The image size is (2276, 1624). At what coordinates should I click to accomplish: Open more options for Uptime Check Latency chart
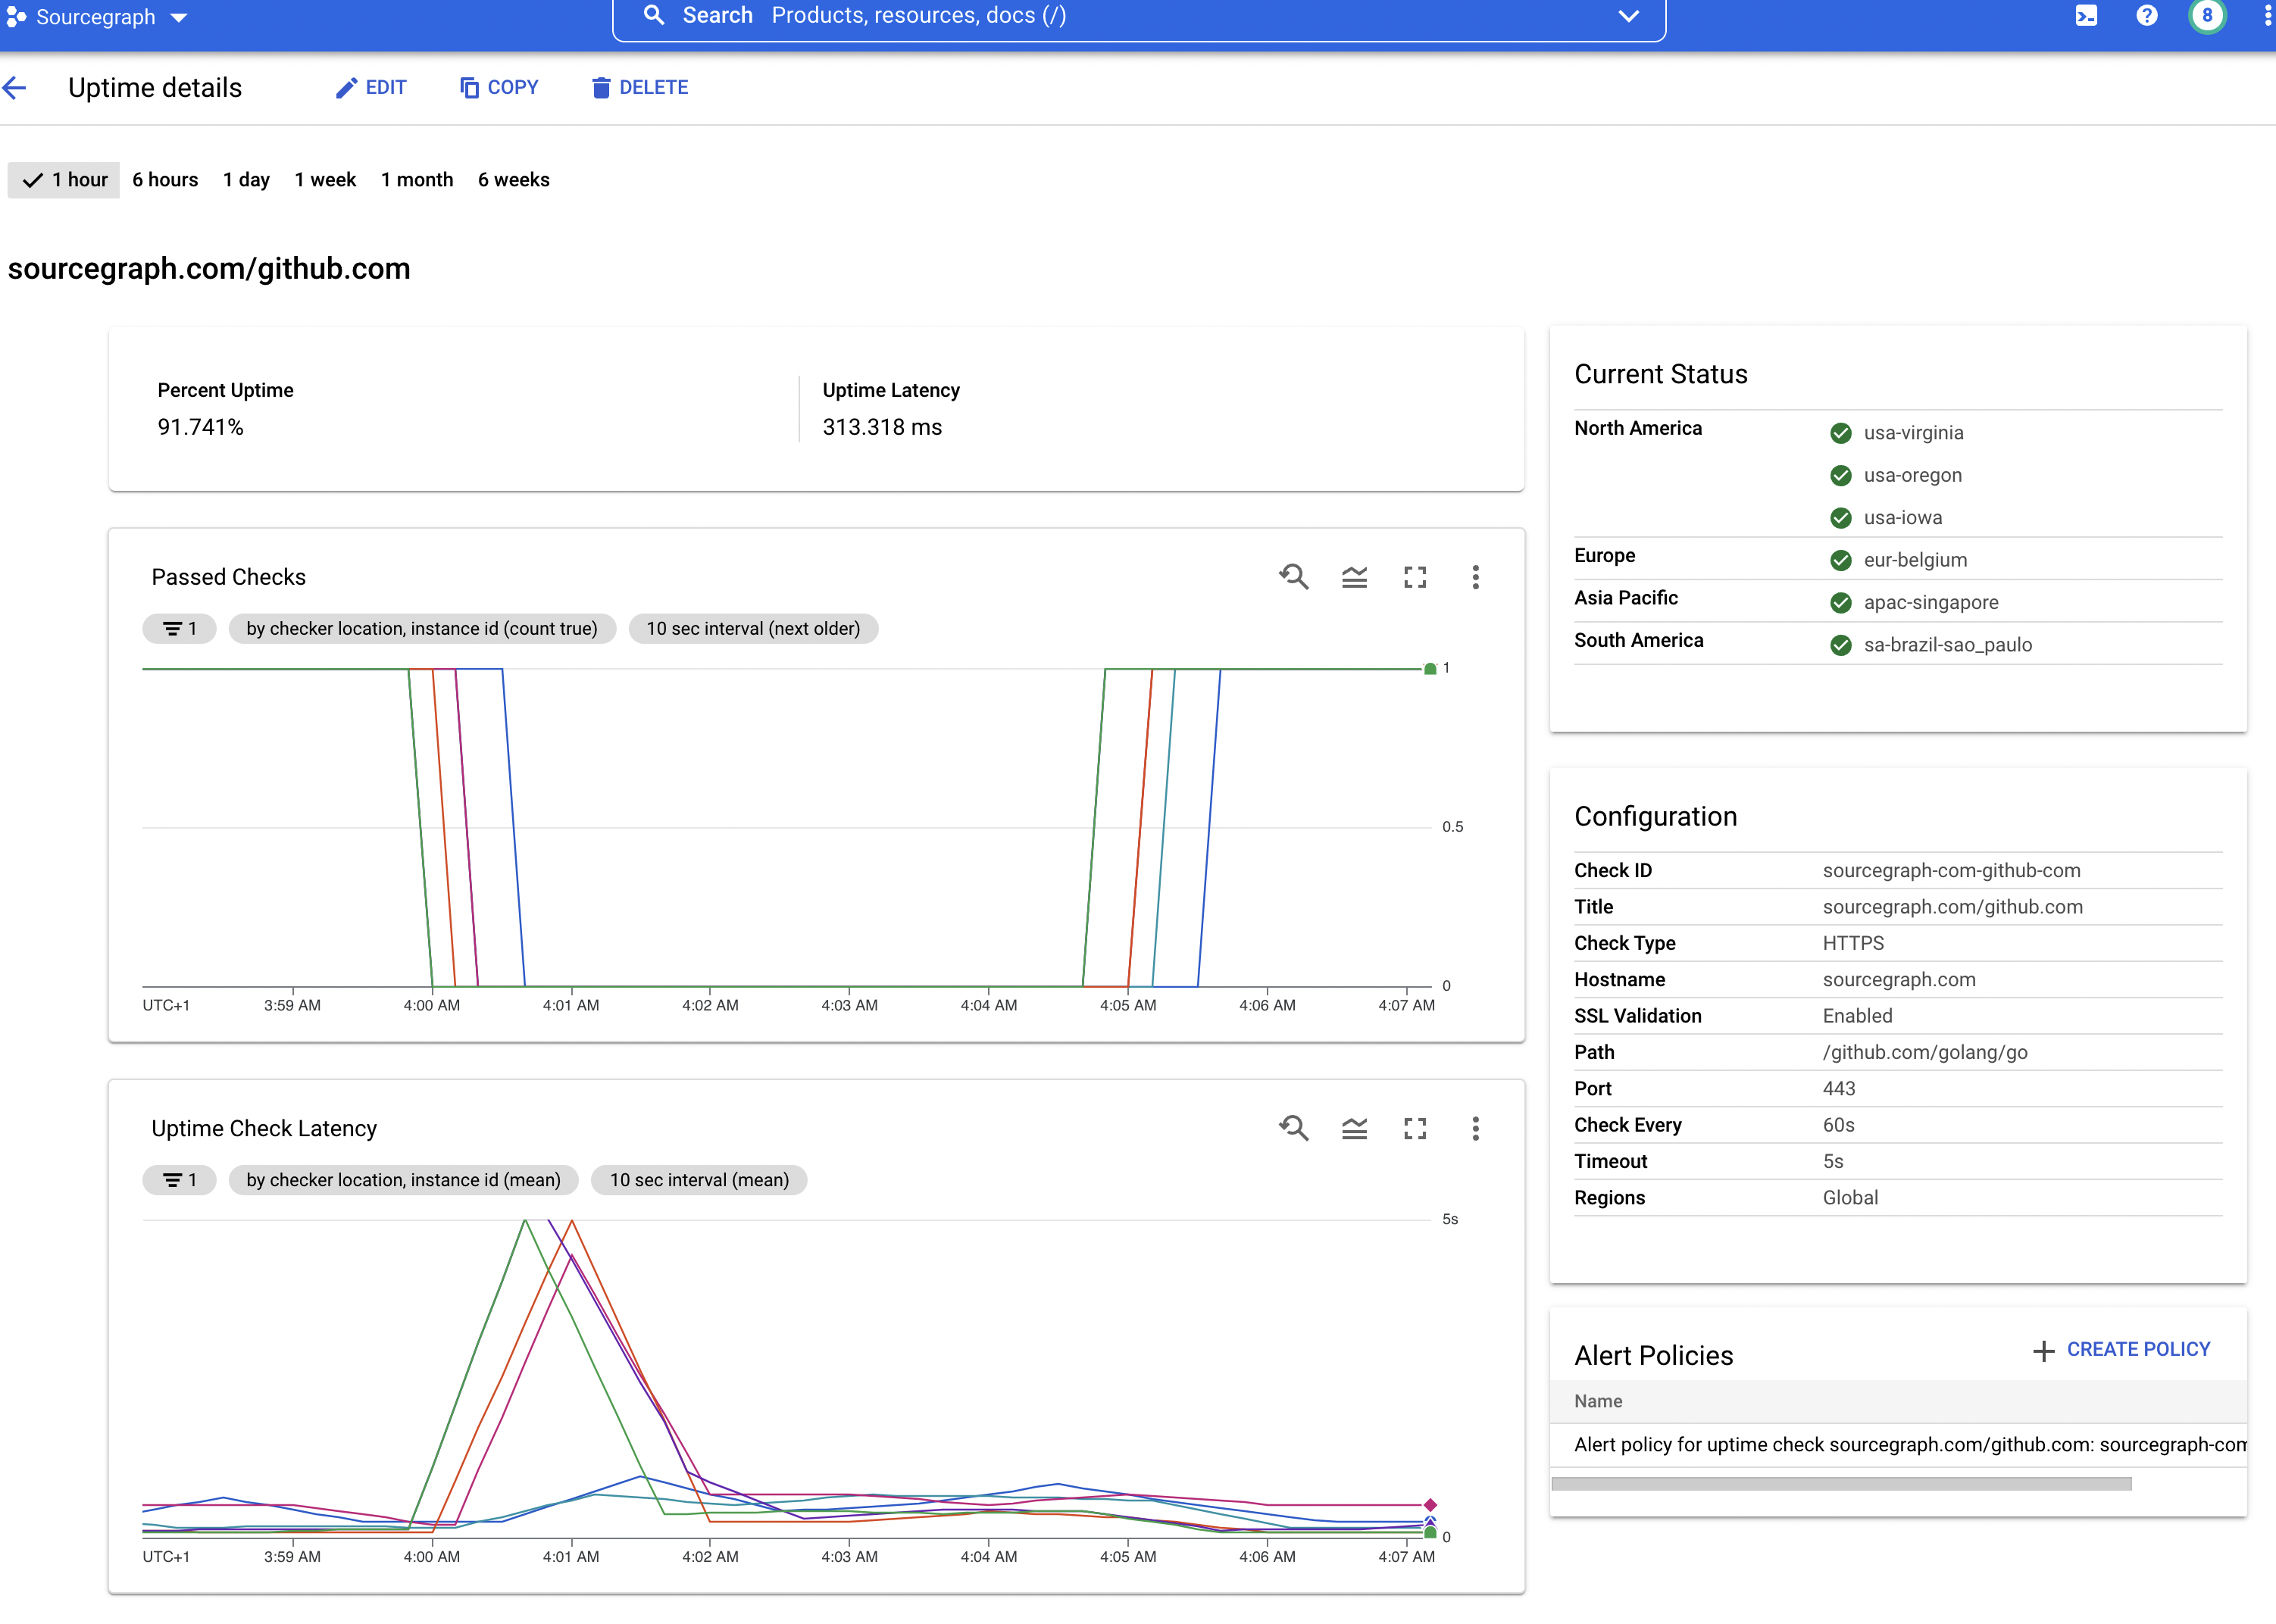(x=1475, y=1128)
